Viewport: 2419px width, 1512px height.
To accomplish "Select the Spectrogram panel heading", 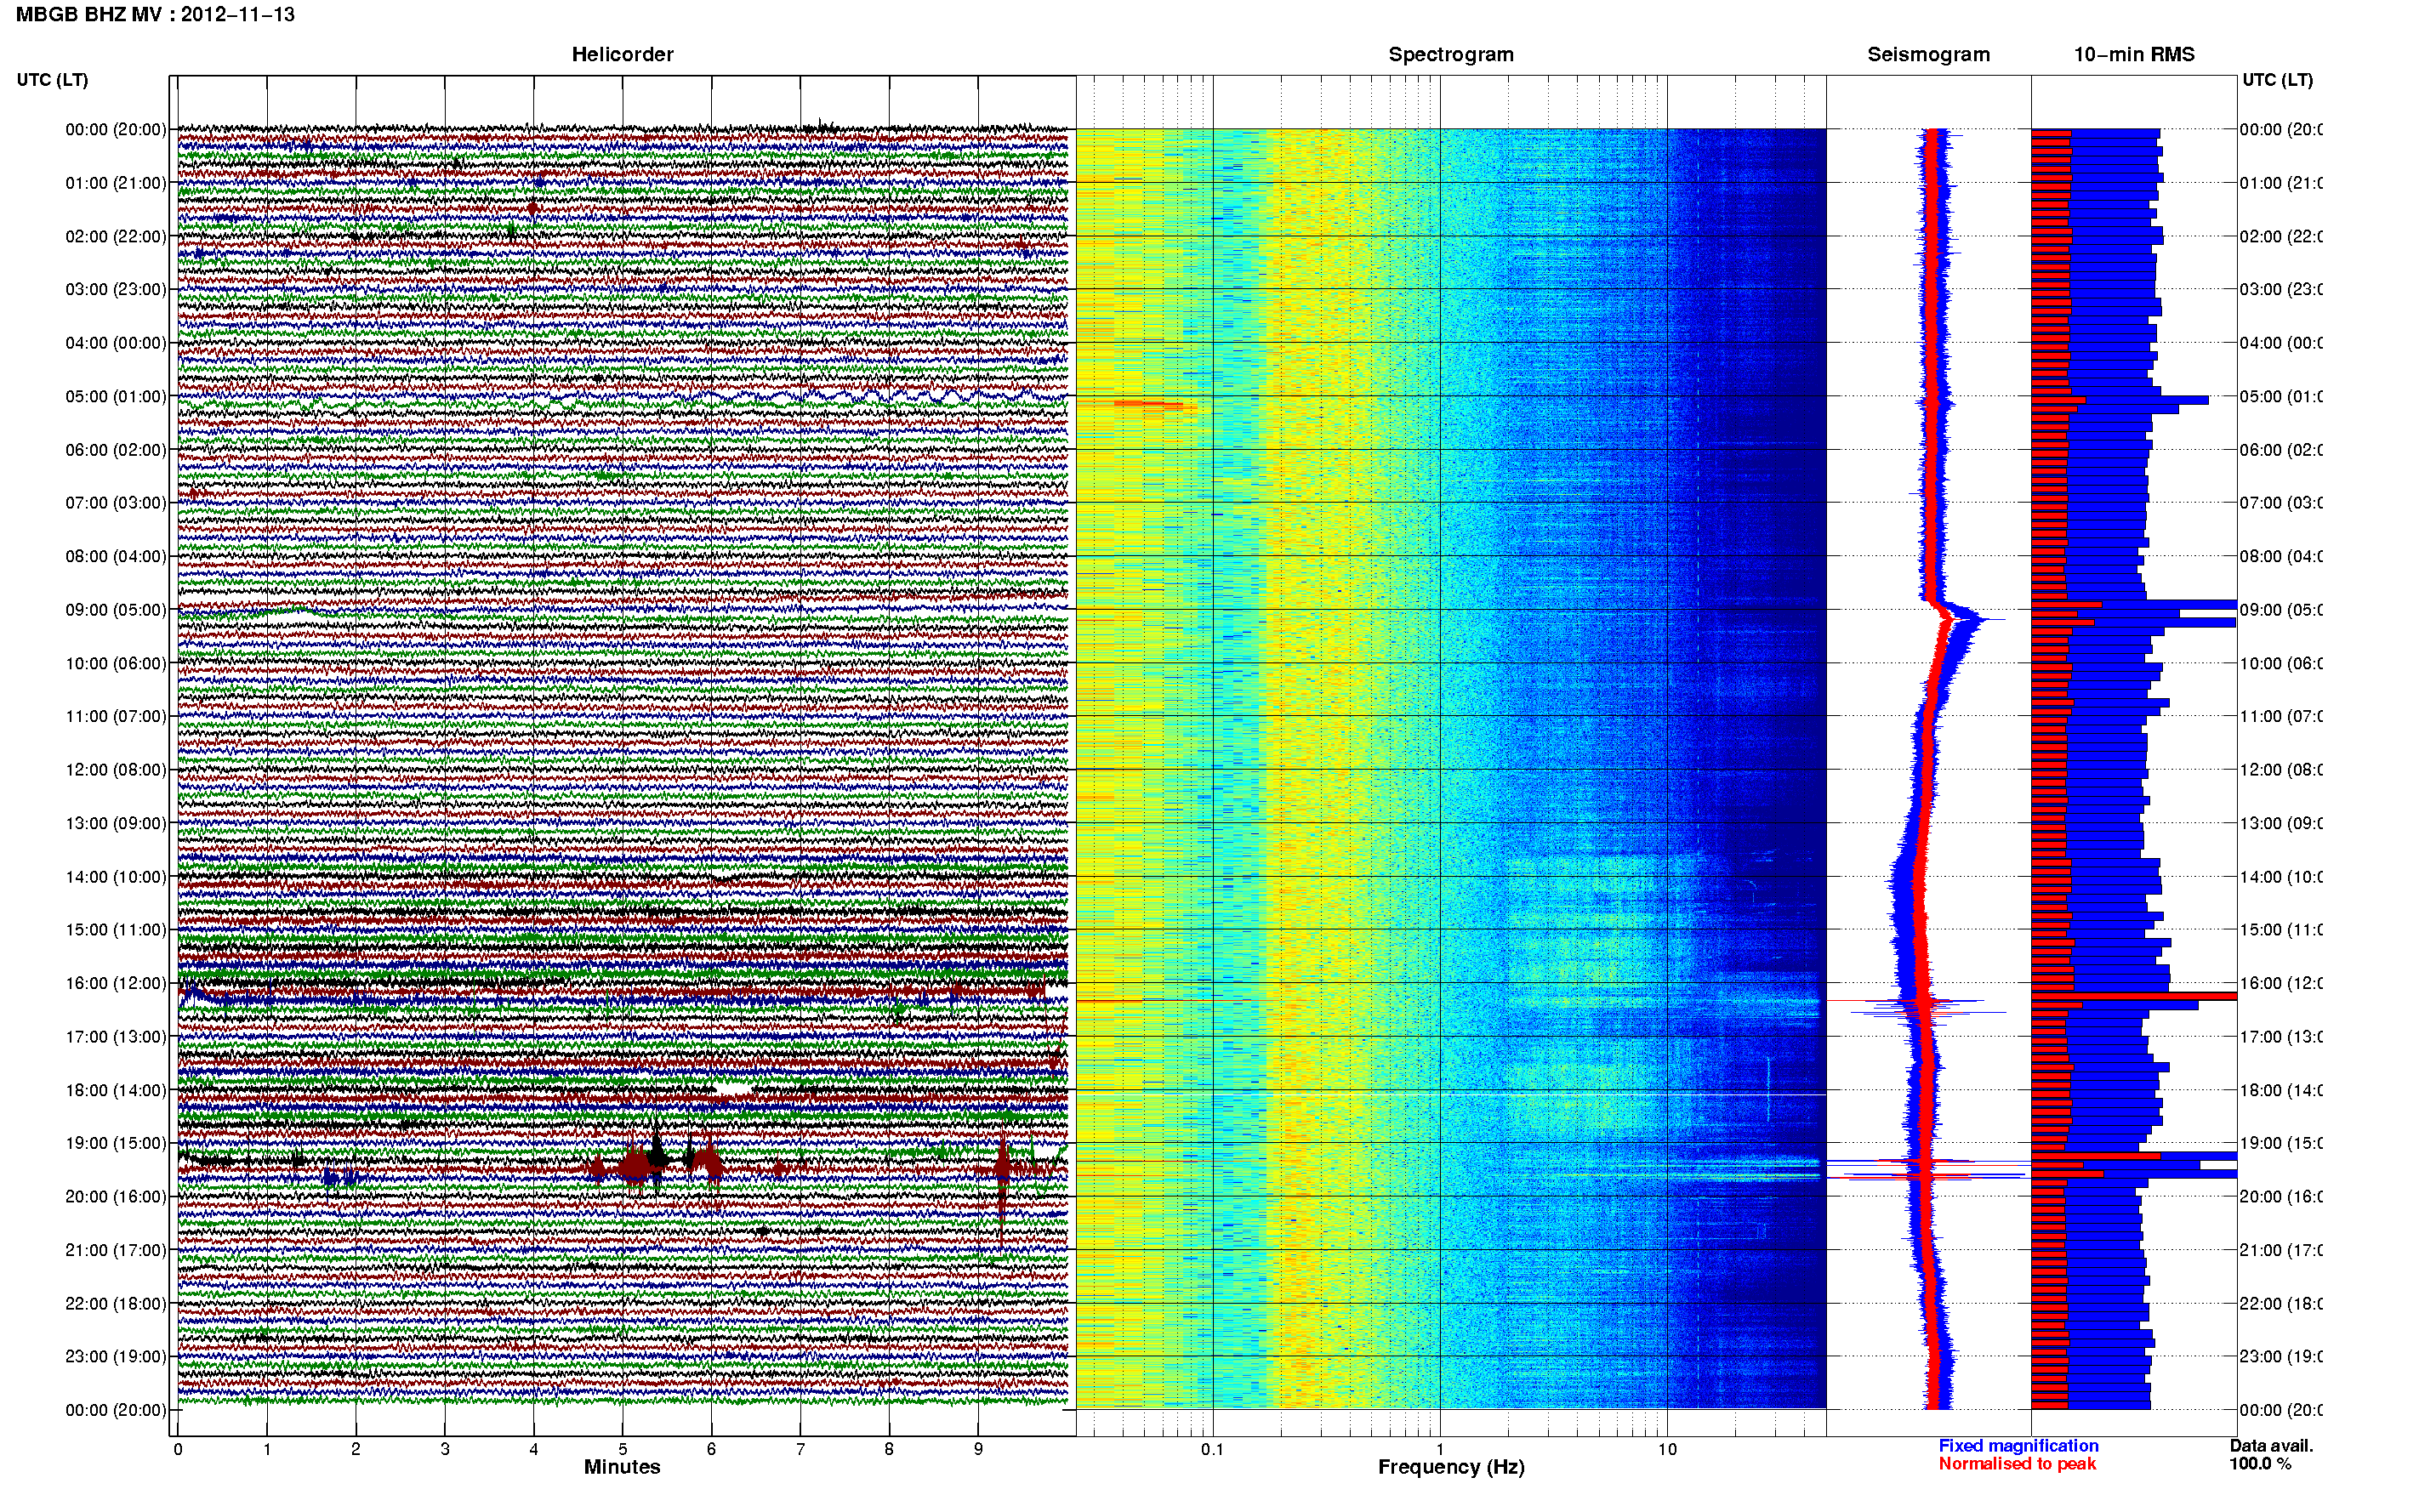I will [x=1450, y=54].
